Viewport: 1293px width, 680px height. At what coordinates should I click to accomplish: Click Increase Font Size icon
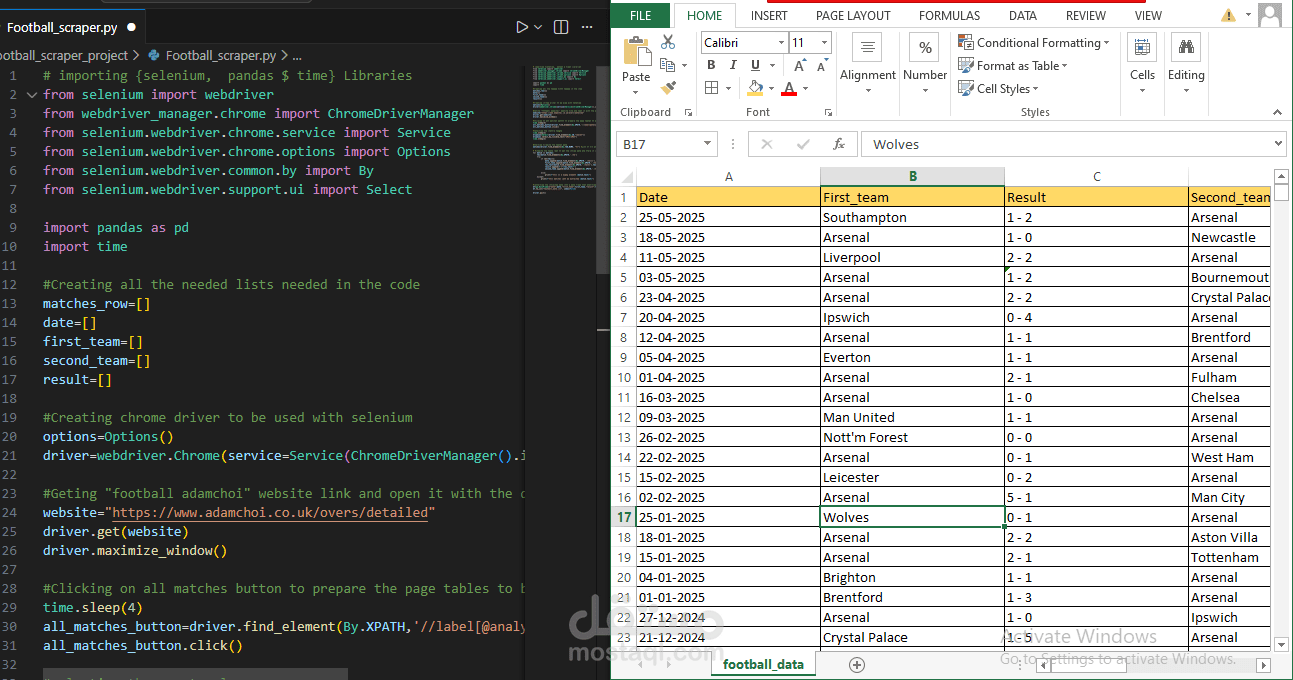click(799, 65)
